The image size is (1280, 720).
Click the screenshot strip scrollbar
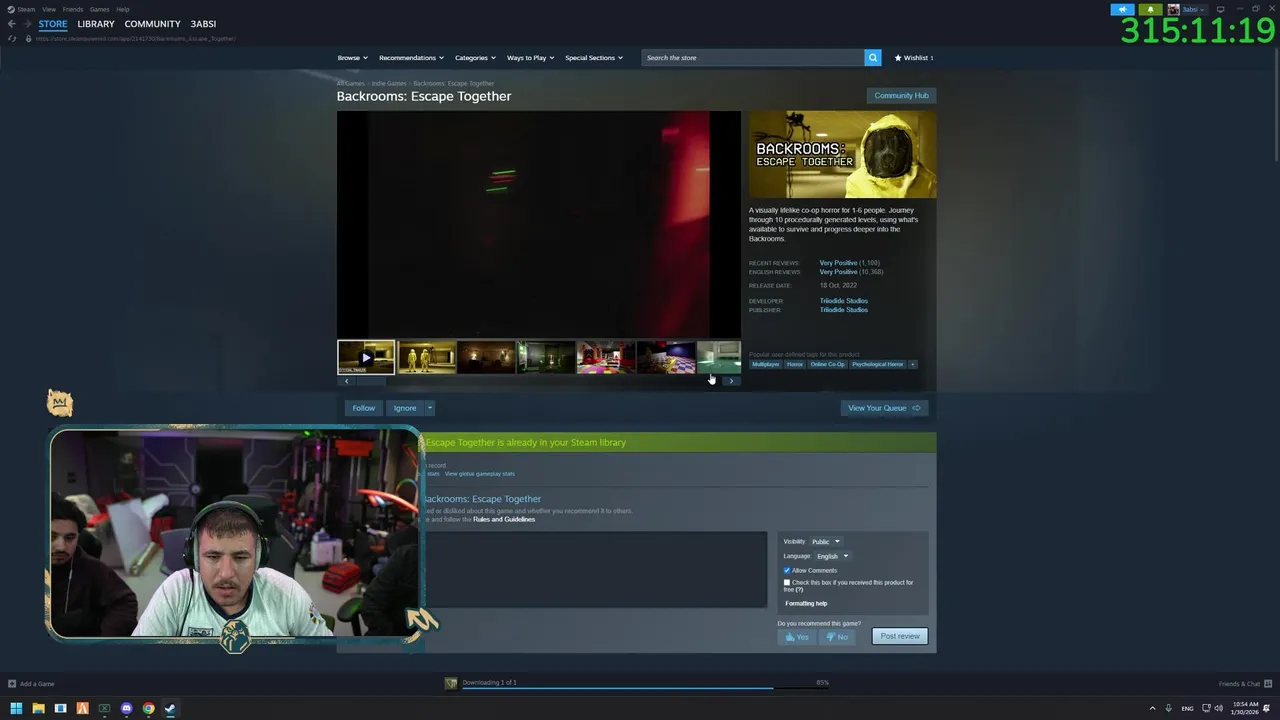pos(371,381)
